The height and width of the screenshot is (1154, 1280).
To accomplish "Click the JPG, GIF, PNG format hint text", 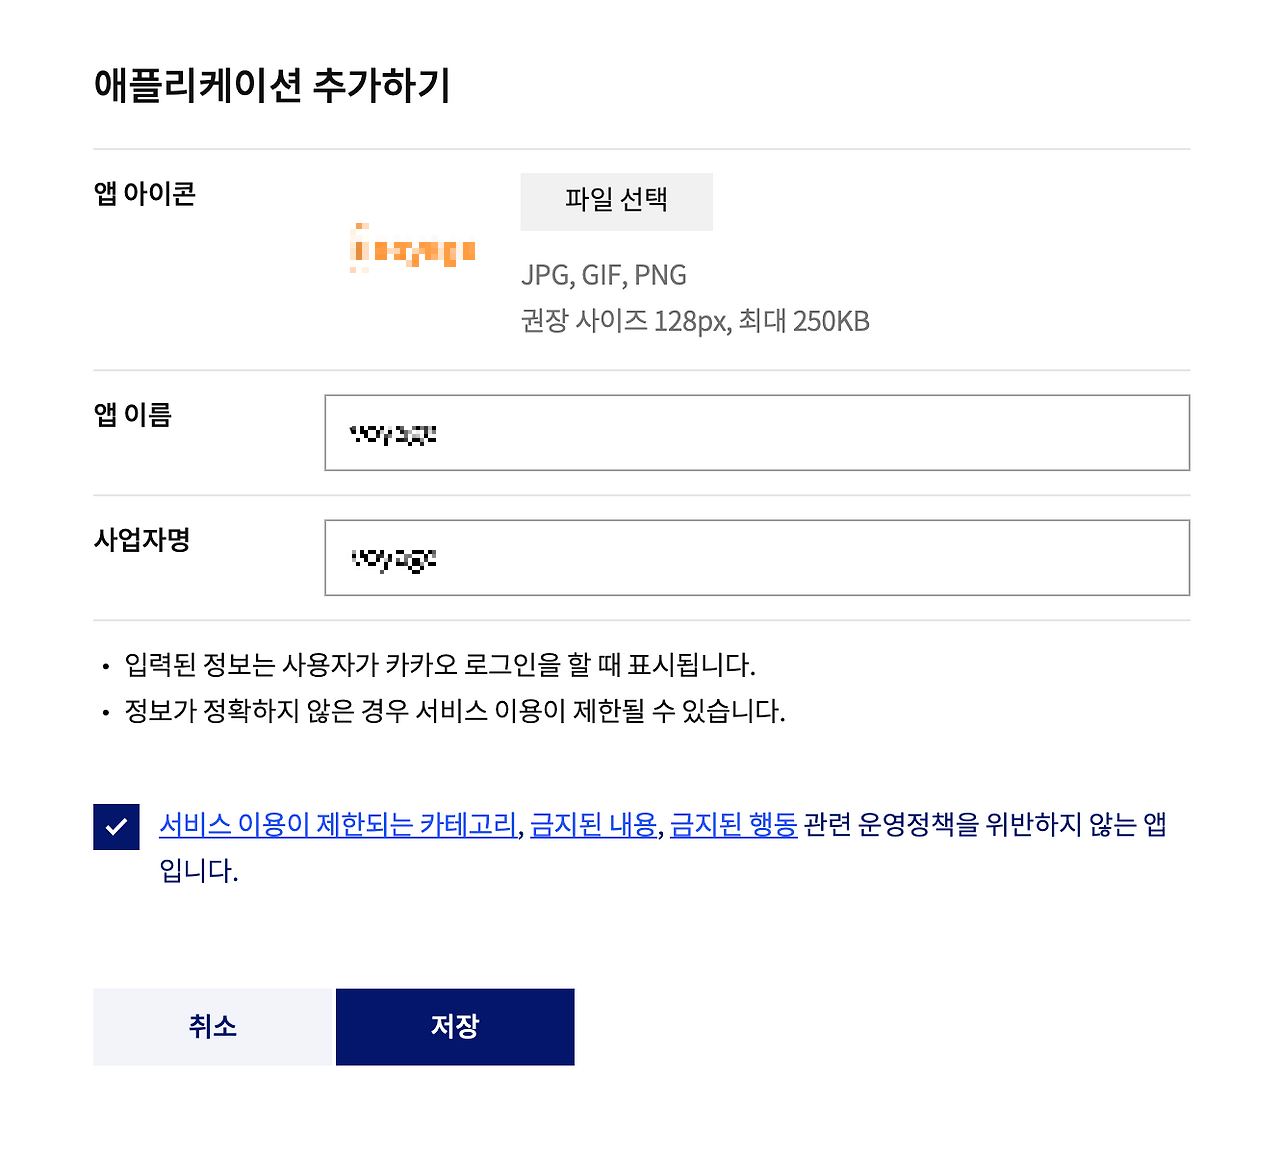I will pos(604,274).
